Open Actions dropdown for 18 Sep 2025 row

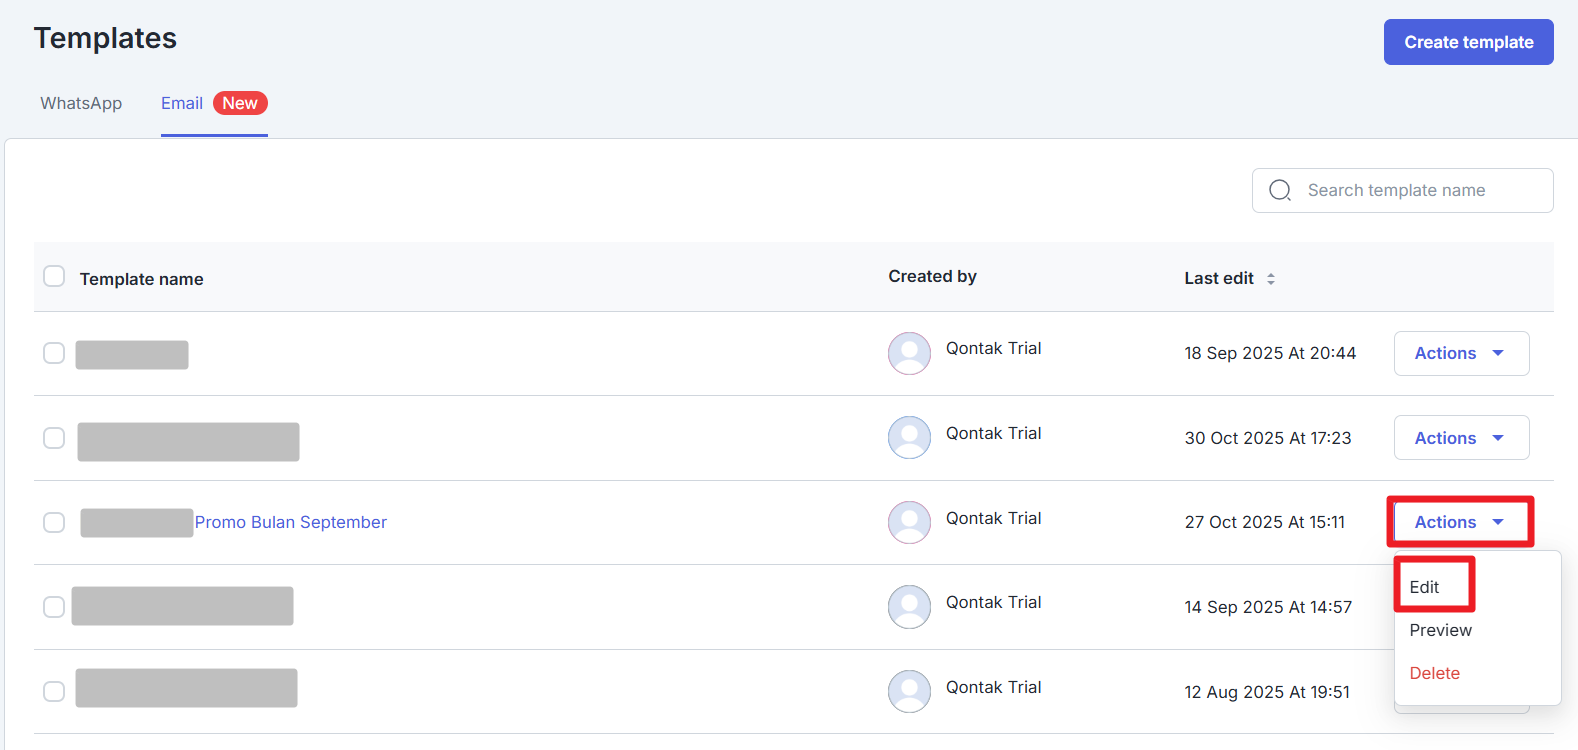1460,353
